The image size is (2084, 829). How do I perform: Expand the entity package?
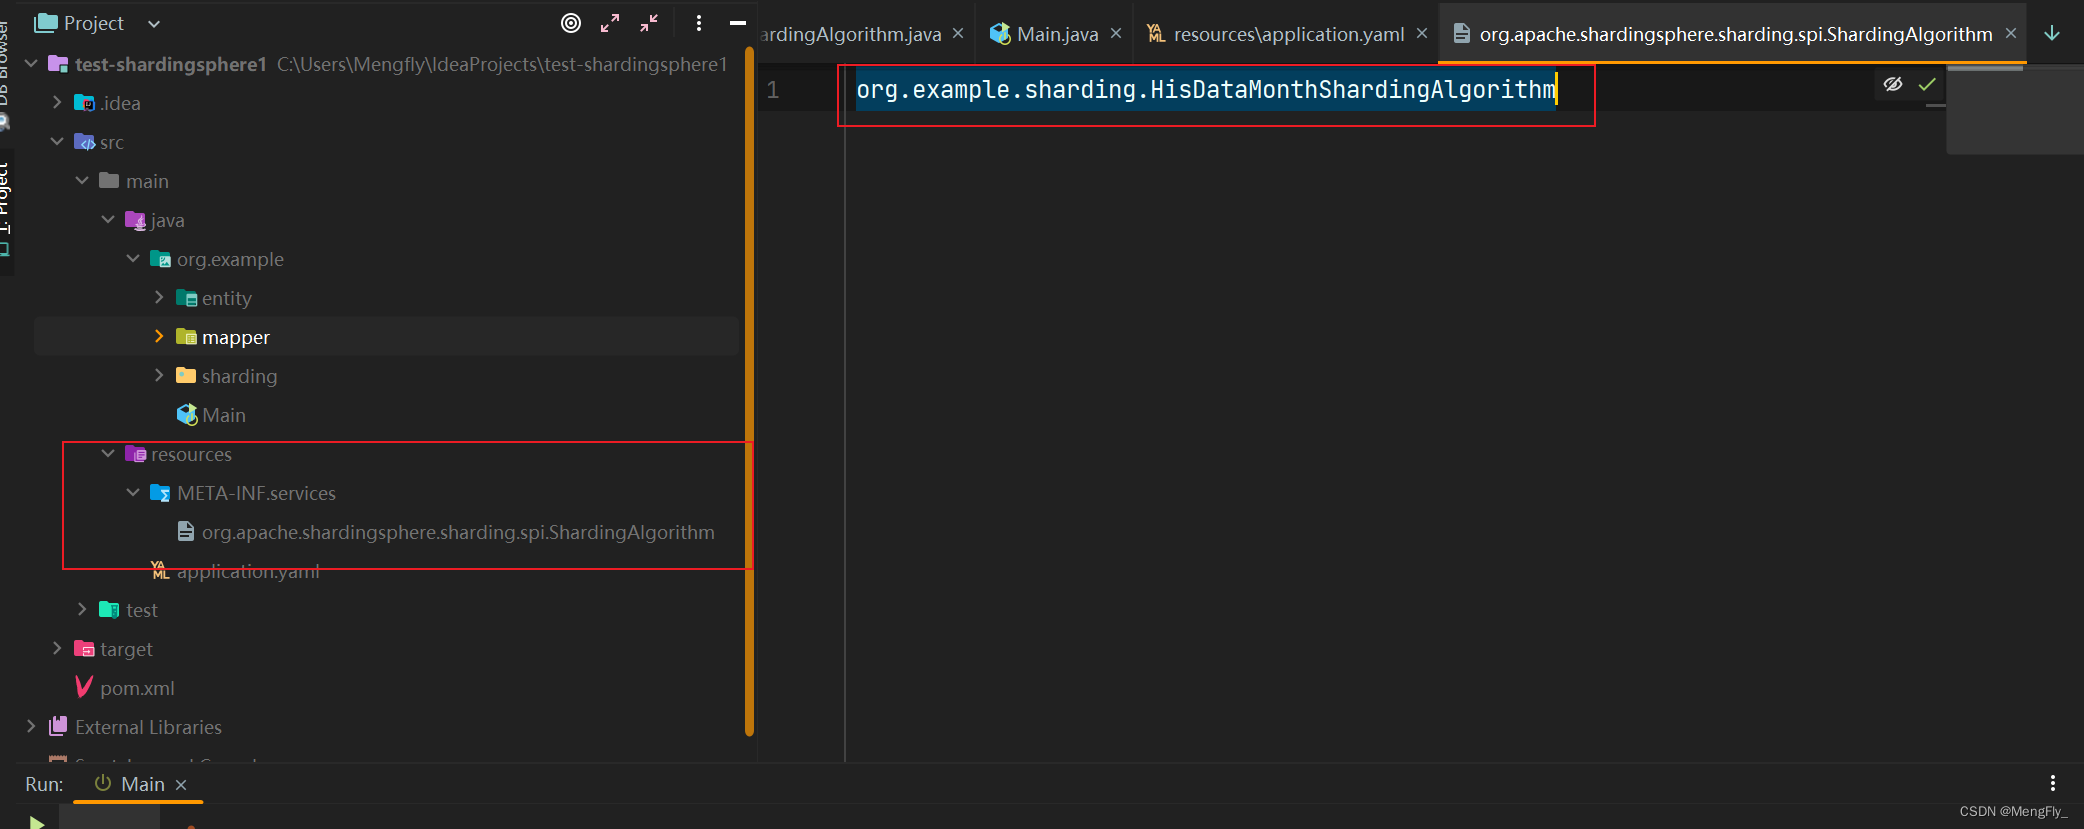pyautogui.click(x=159, y=298)
